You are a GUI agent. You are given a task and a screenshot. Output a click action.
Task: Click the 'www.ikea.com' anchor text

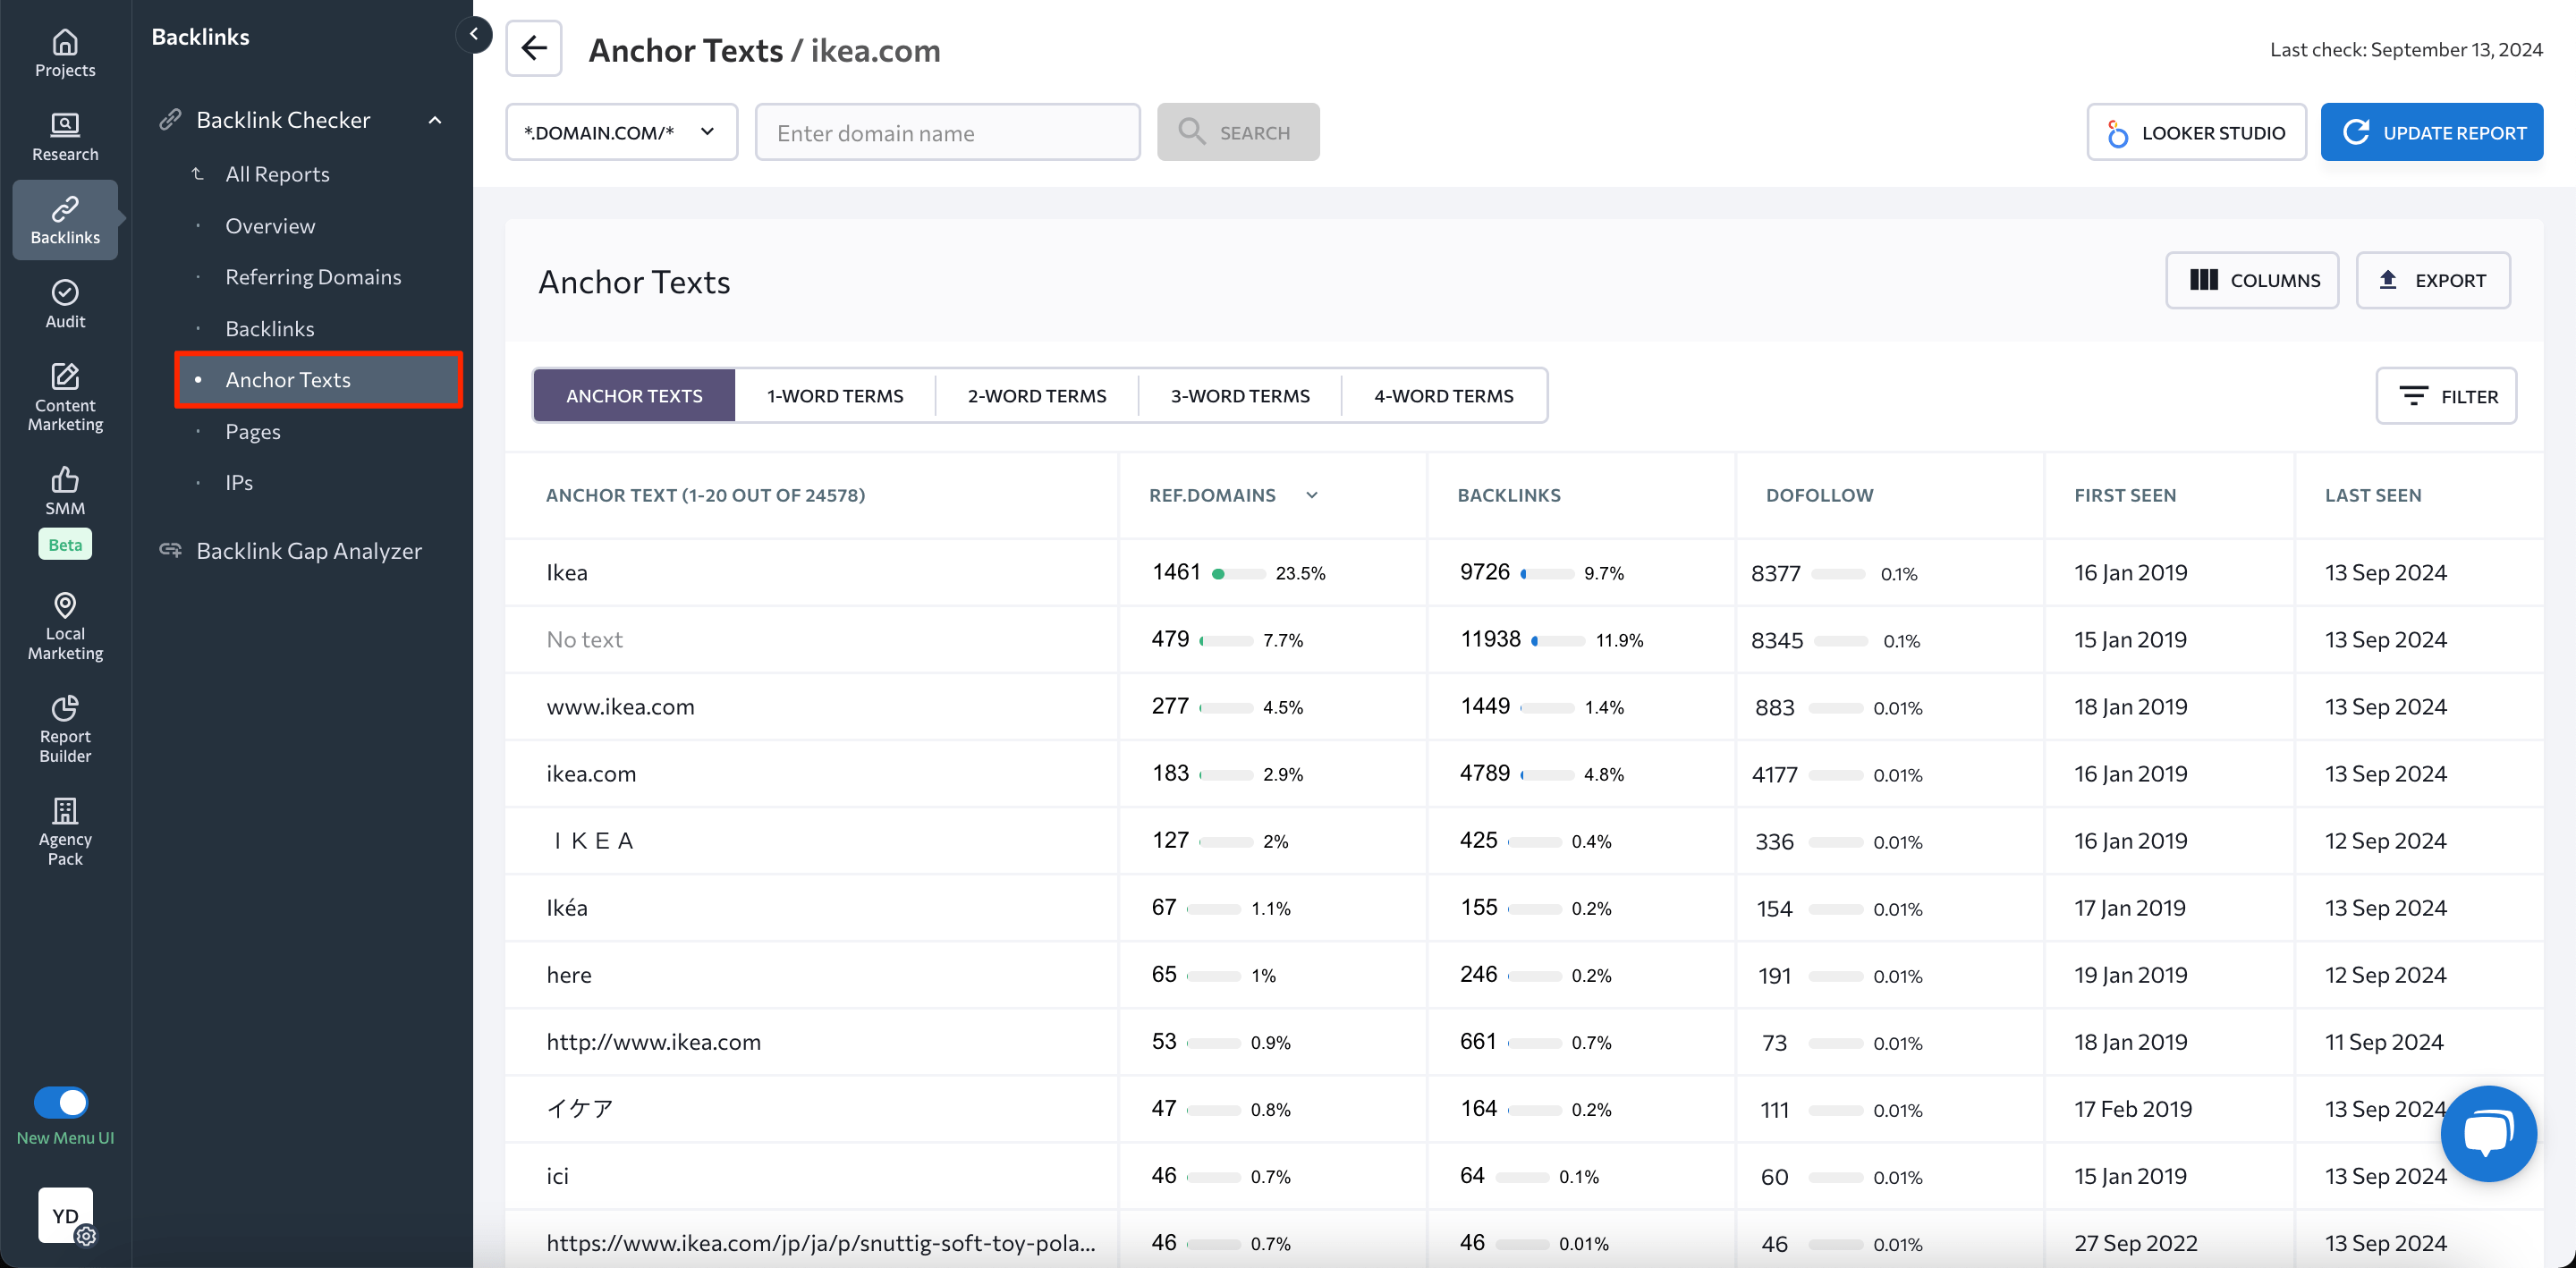pos(620,707)
